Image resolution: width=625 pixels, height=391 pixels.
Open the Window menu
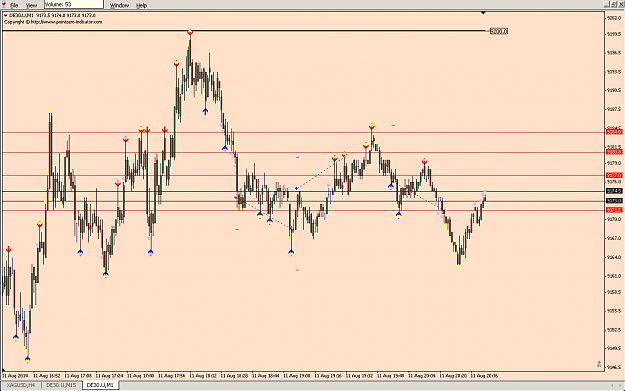click(119, 5)
